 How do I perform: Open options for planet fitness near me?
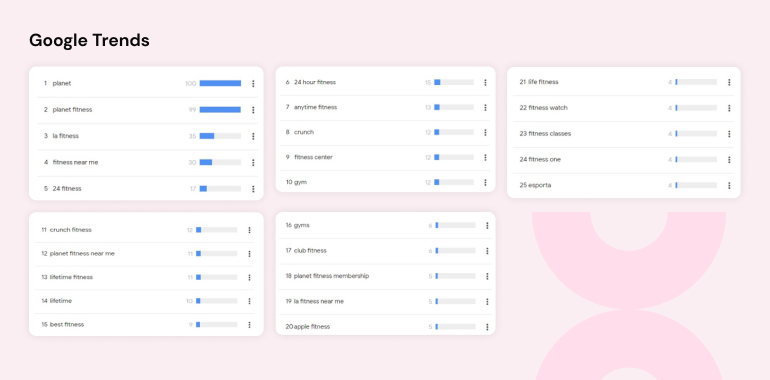click(249, 254)
